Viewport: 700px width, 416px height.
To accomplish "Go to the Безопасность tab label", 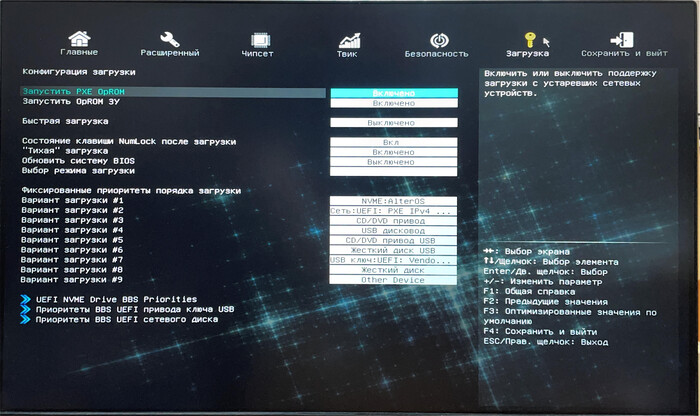I will point(436,53).
